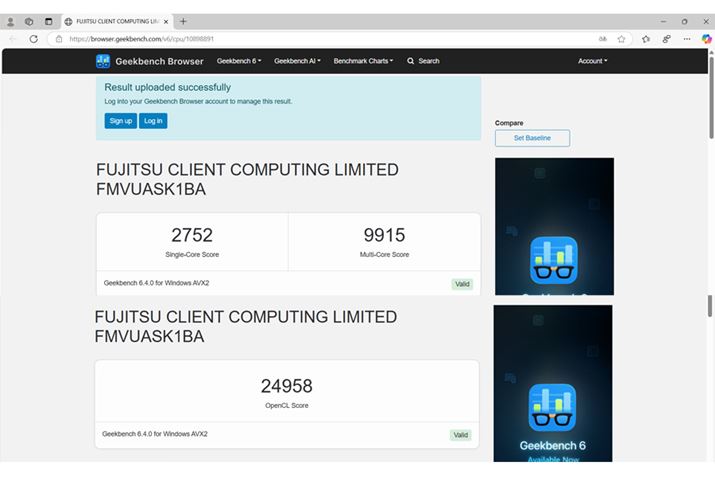The height and width of the screenshot is (477, 715).
Task: Select the 24958 OpenCL score
Action: click(x=286, y=386)
